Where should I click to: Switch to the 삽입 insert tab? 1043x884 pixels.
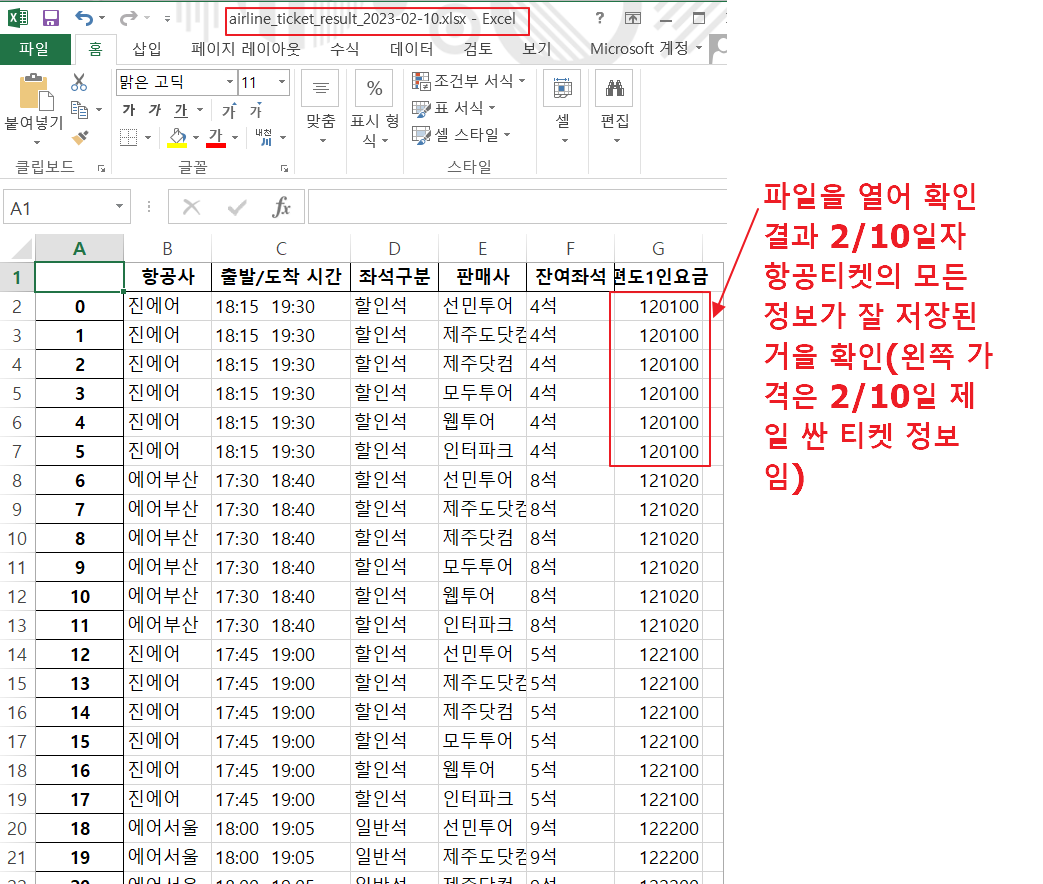[x=146, y=49]
